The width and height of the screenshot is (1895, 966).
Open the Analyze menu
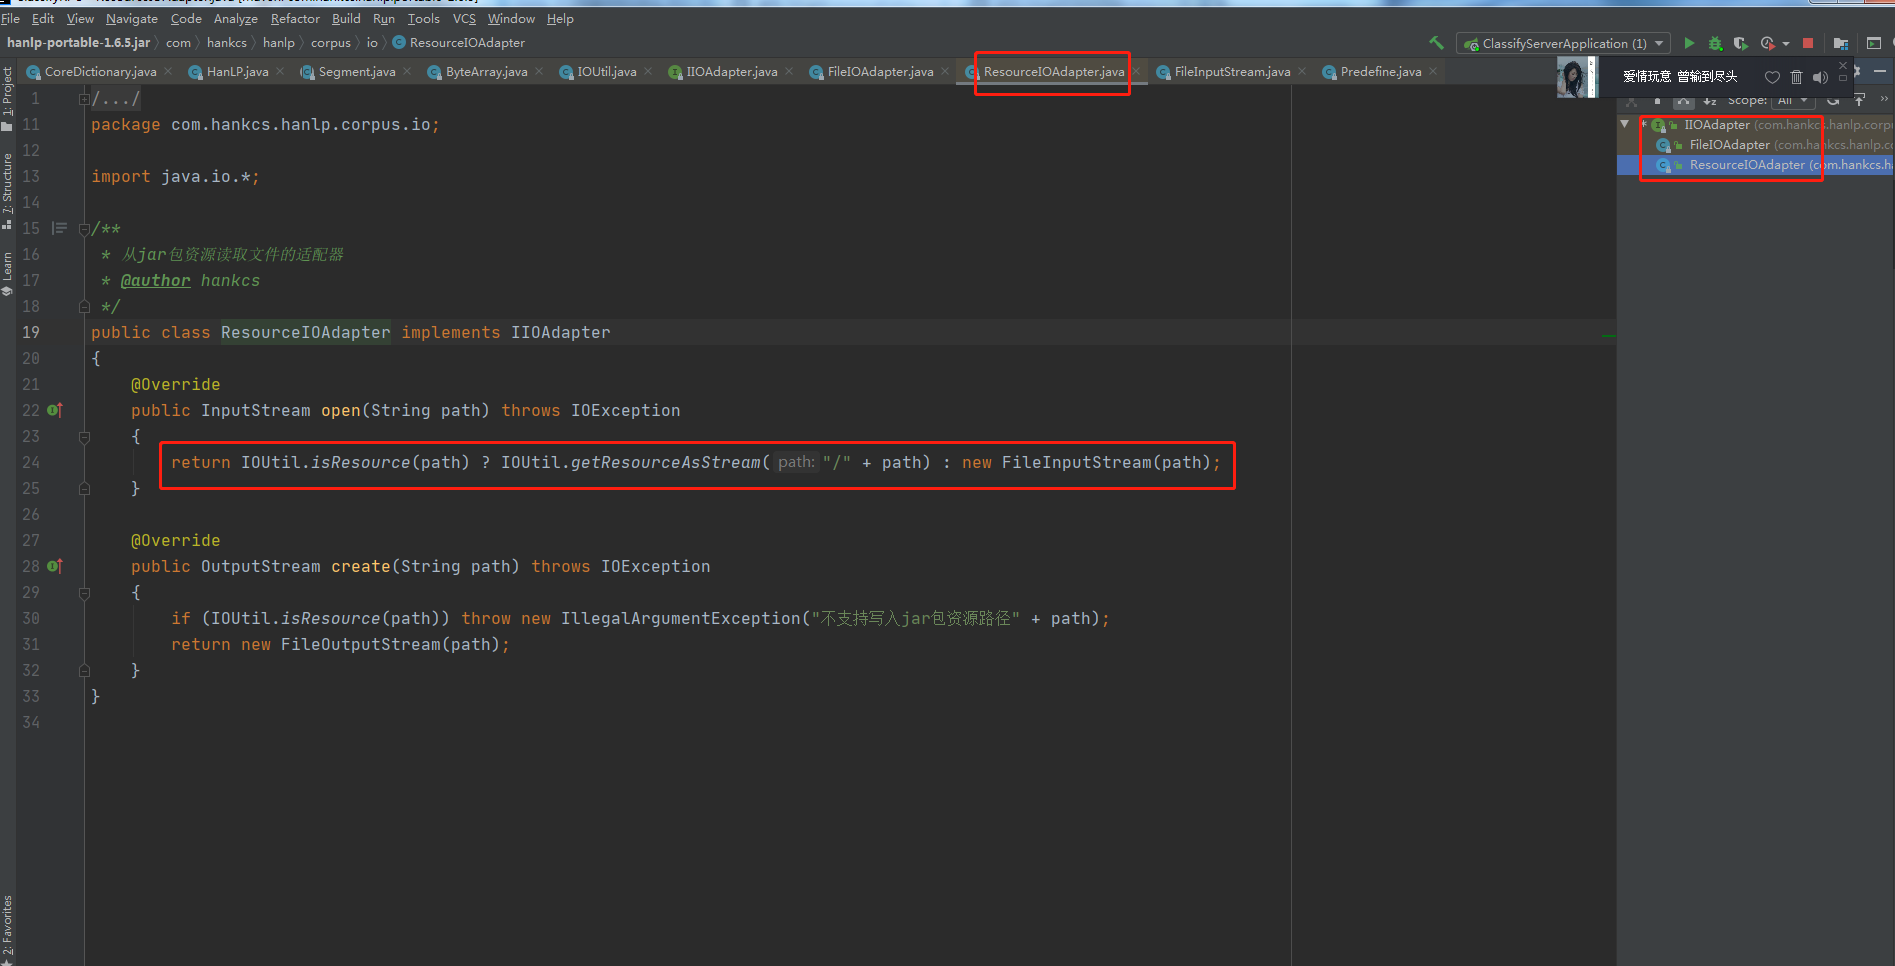(236, 18)
